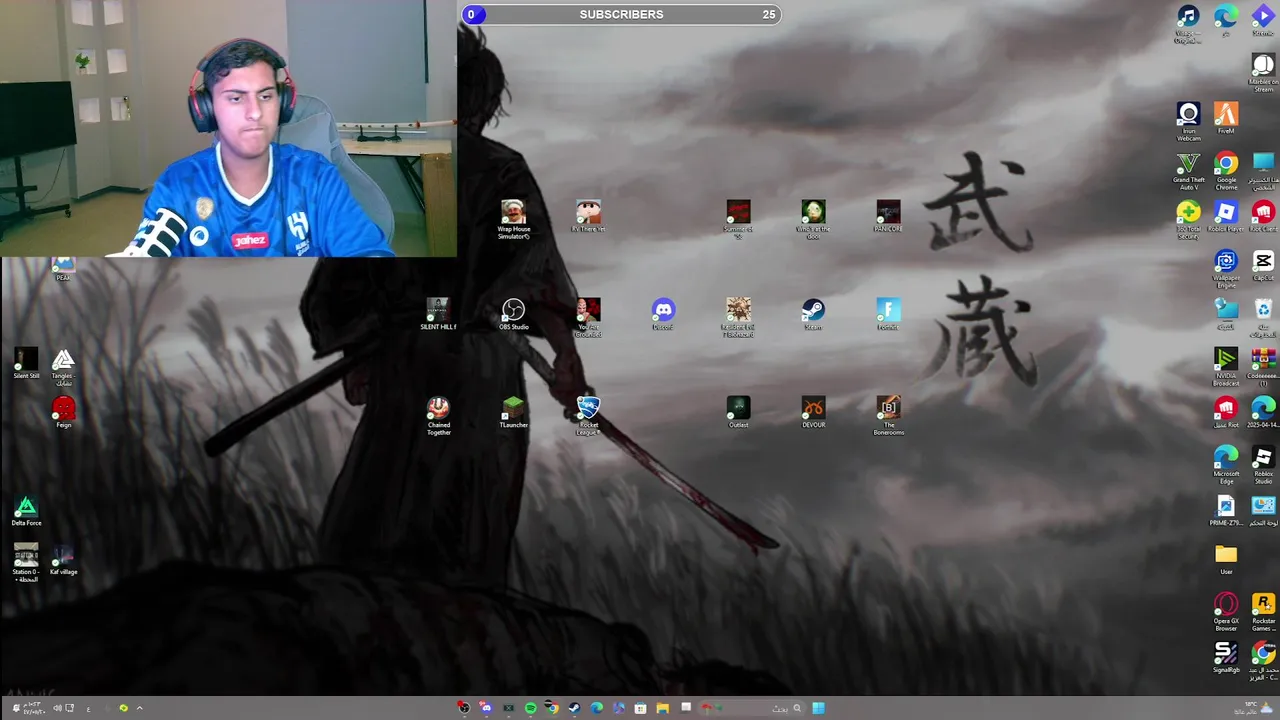
Task: Open the Silent Still desktop icon
Action: (26, 363)
